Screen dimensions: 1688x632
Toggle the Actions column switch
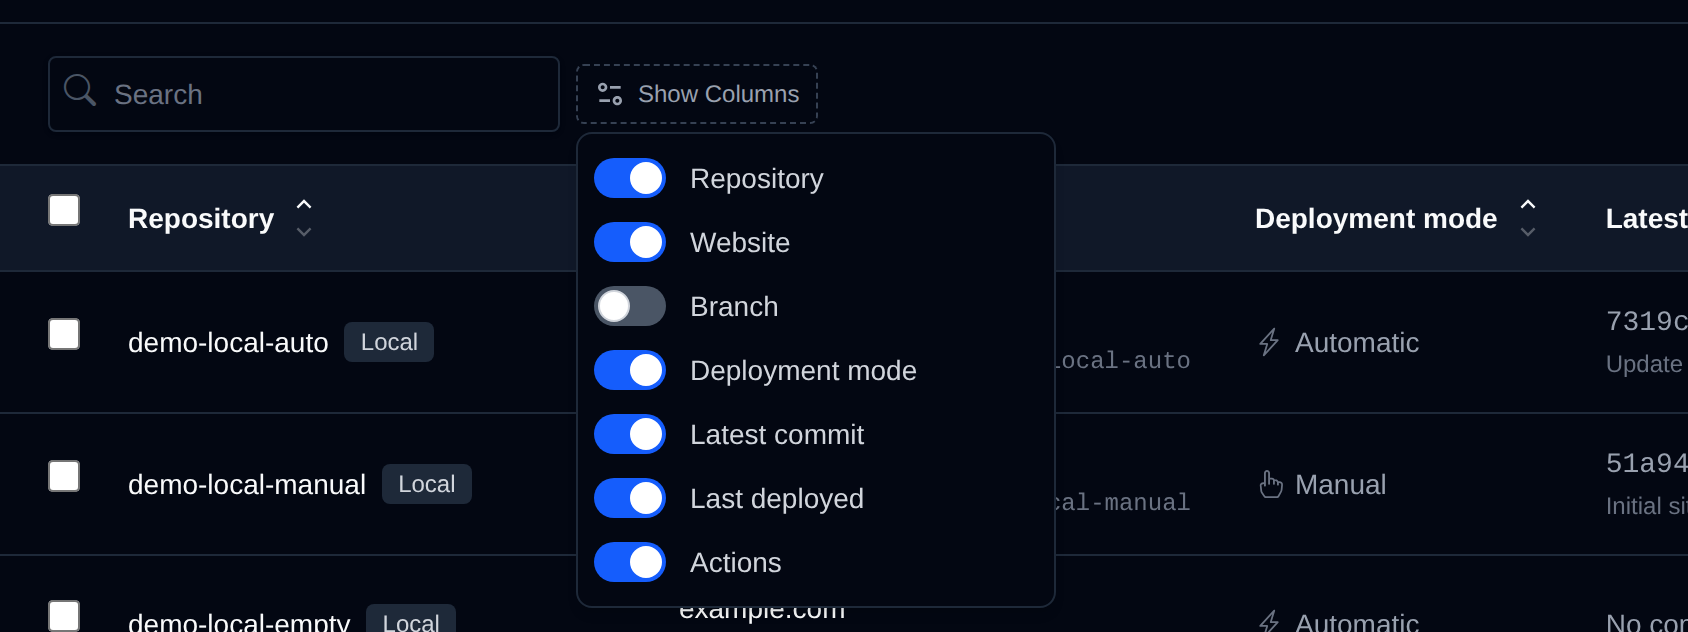point(630,562)
